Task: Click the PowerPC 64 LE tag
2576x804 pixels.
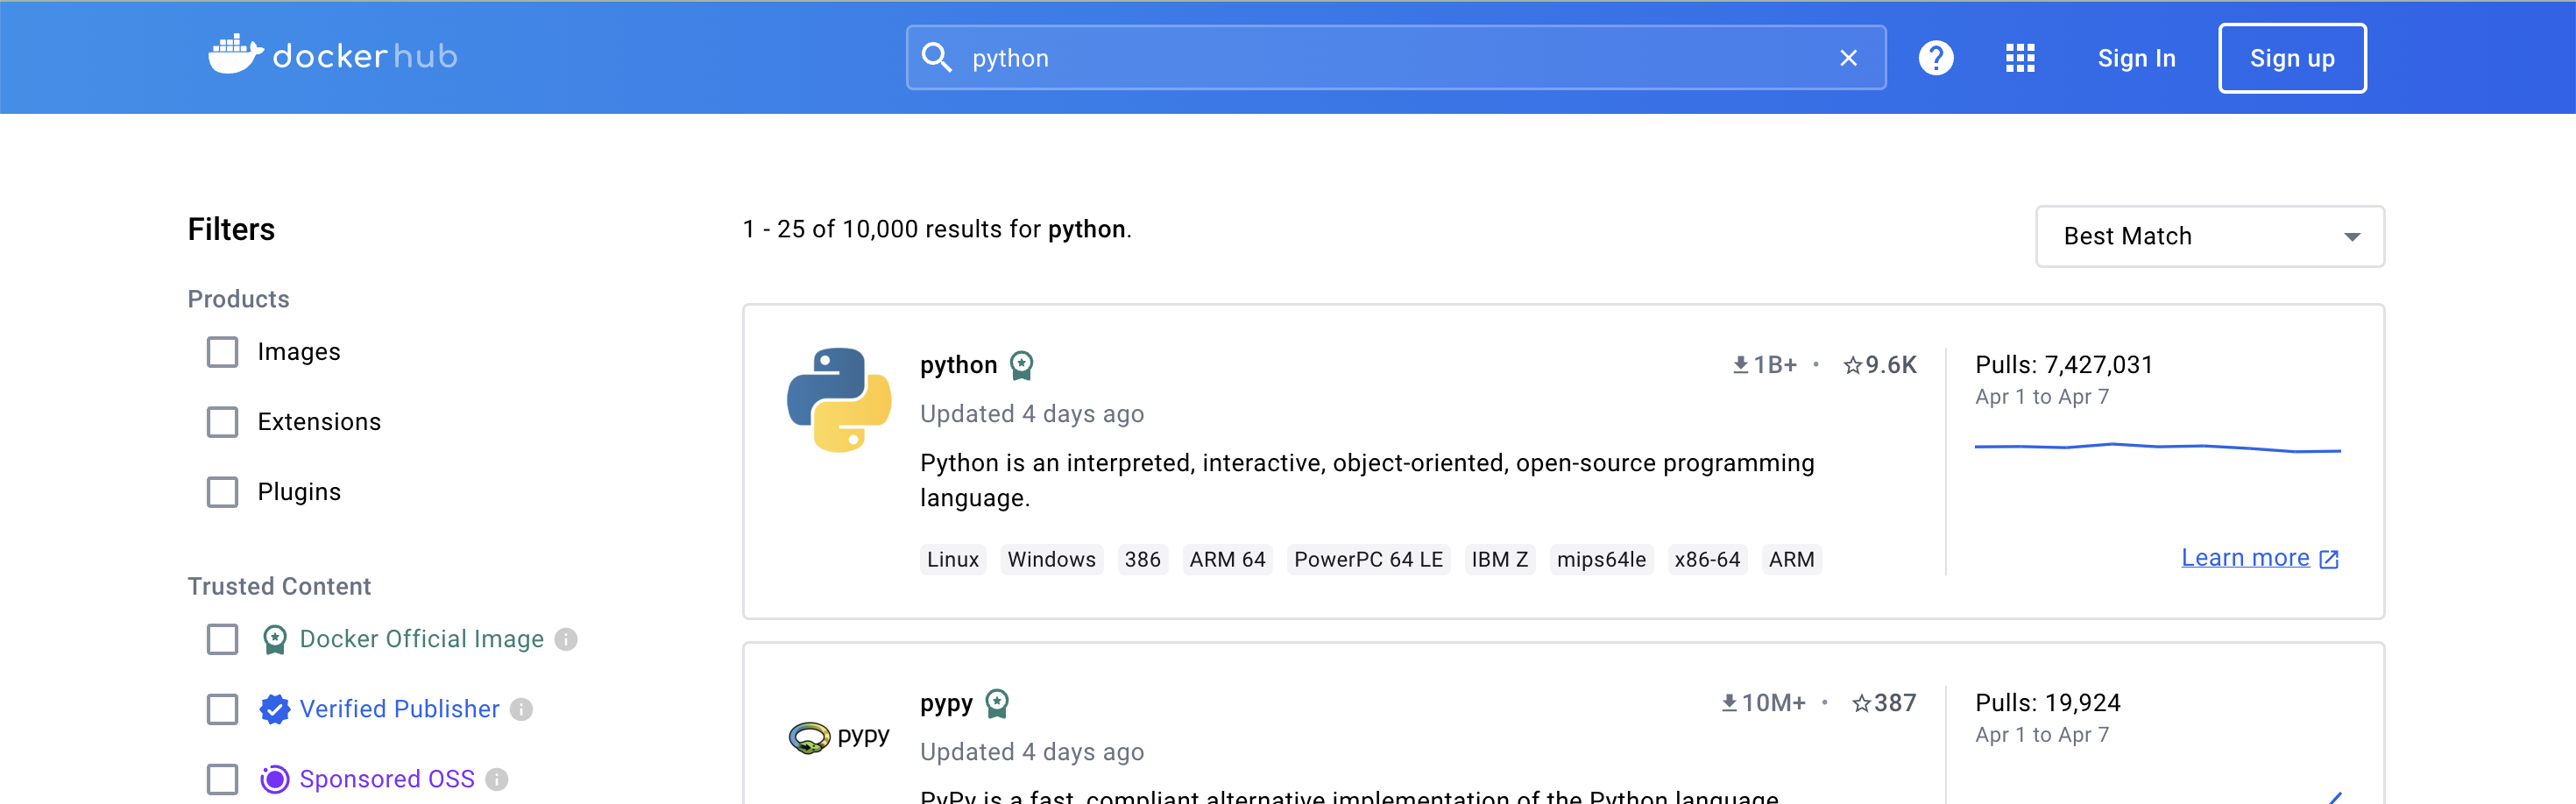Action: click(1368, 560)
